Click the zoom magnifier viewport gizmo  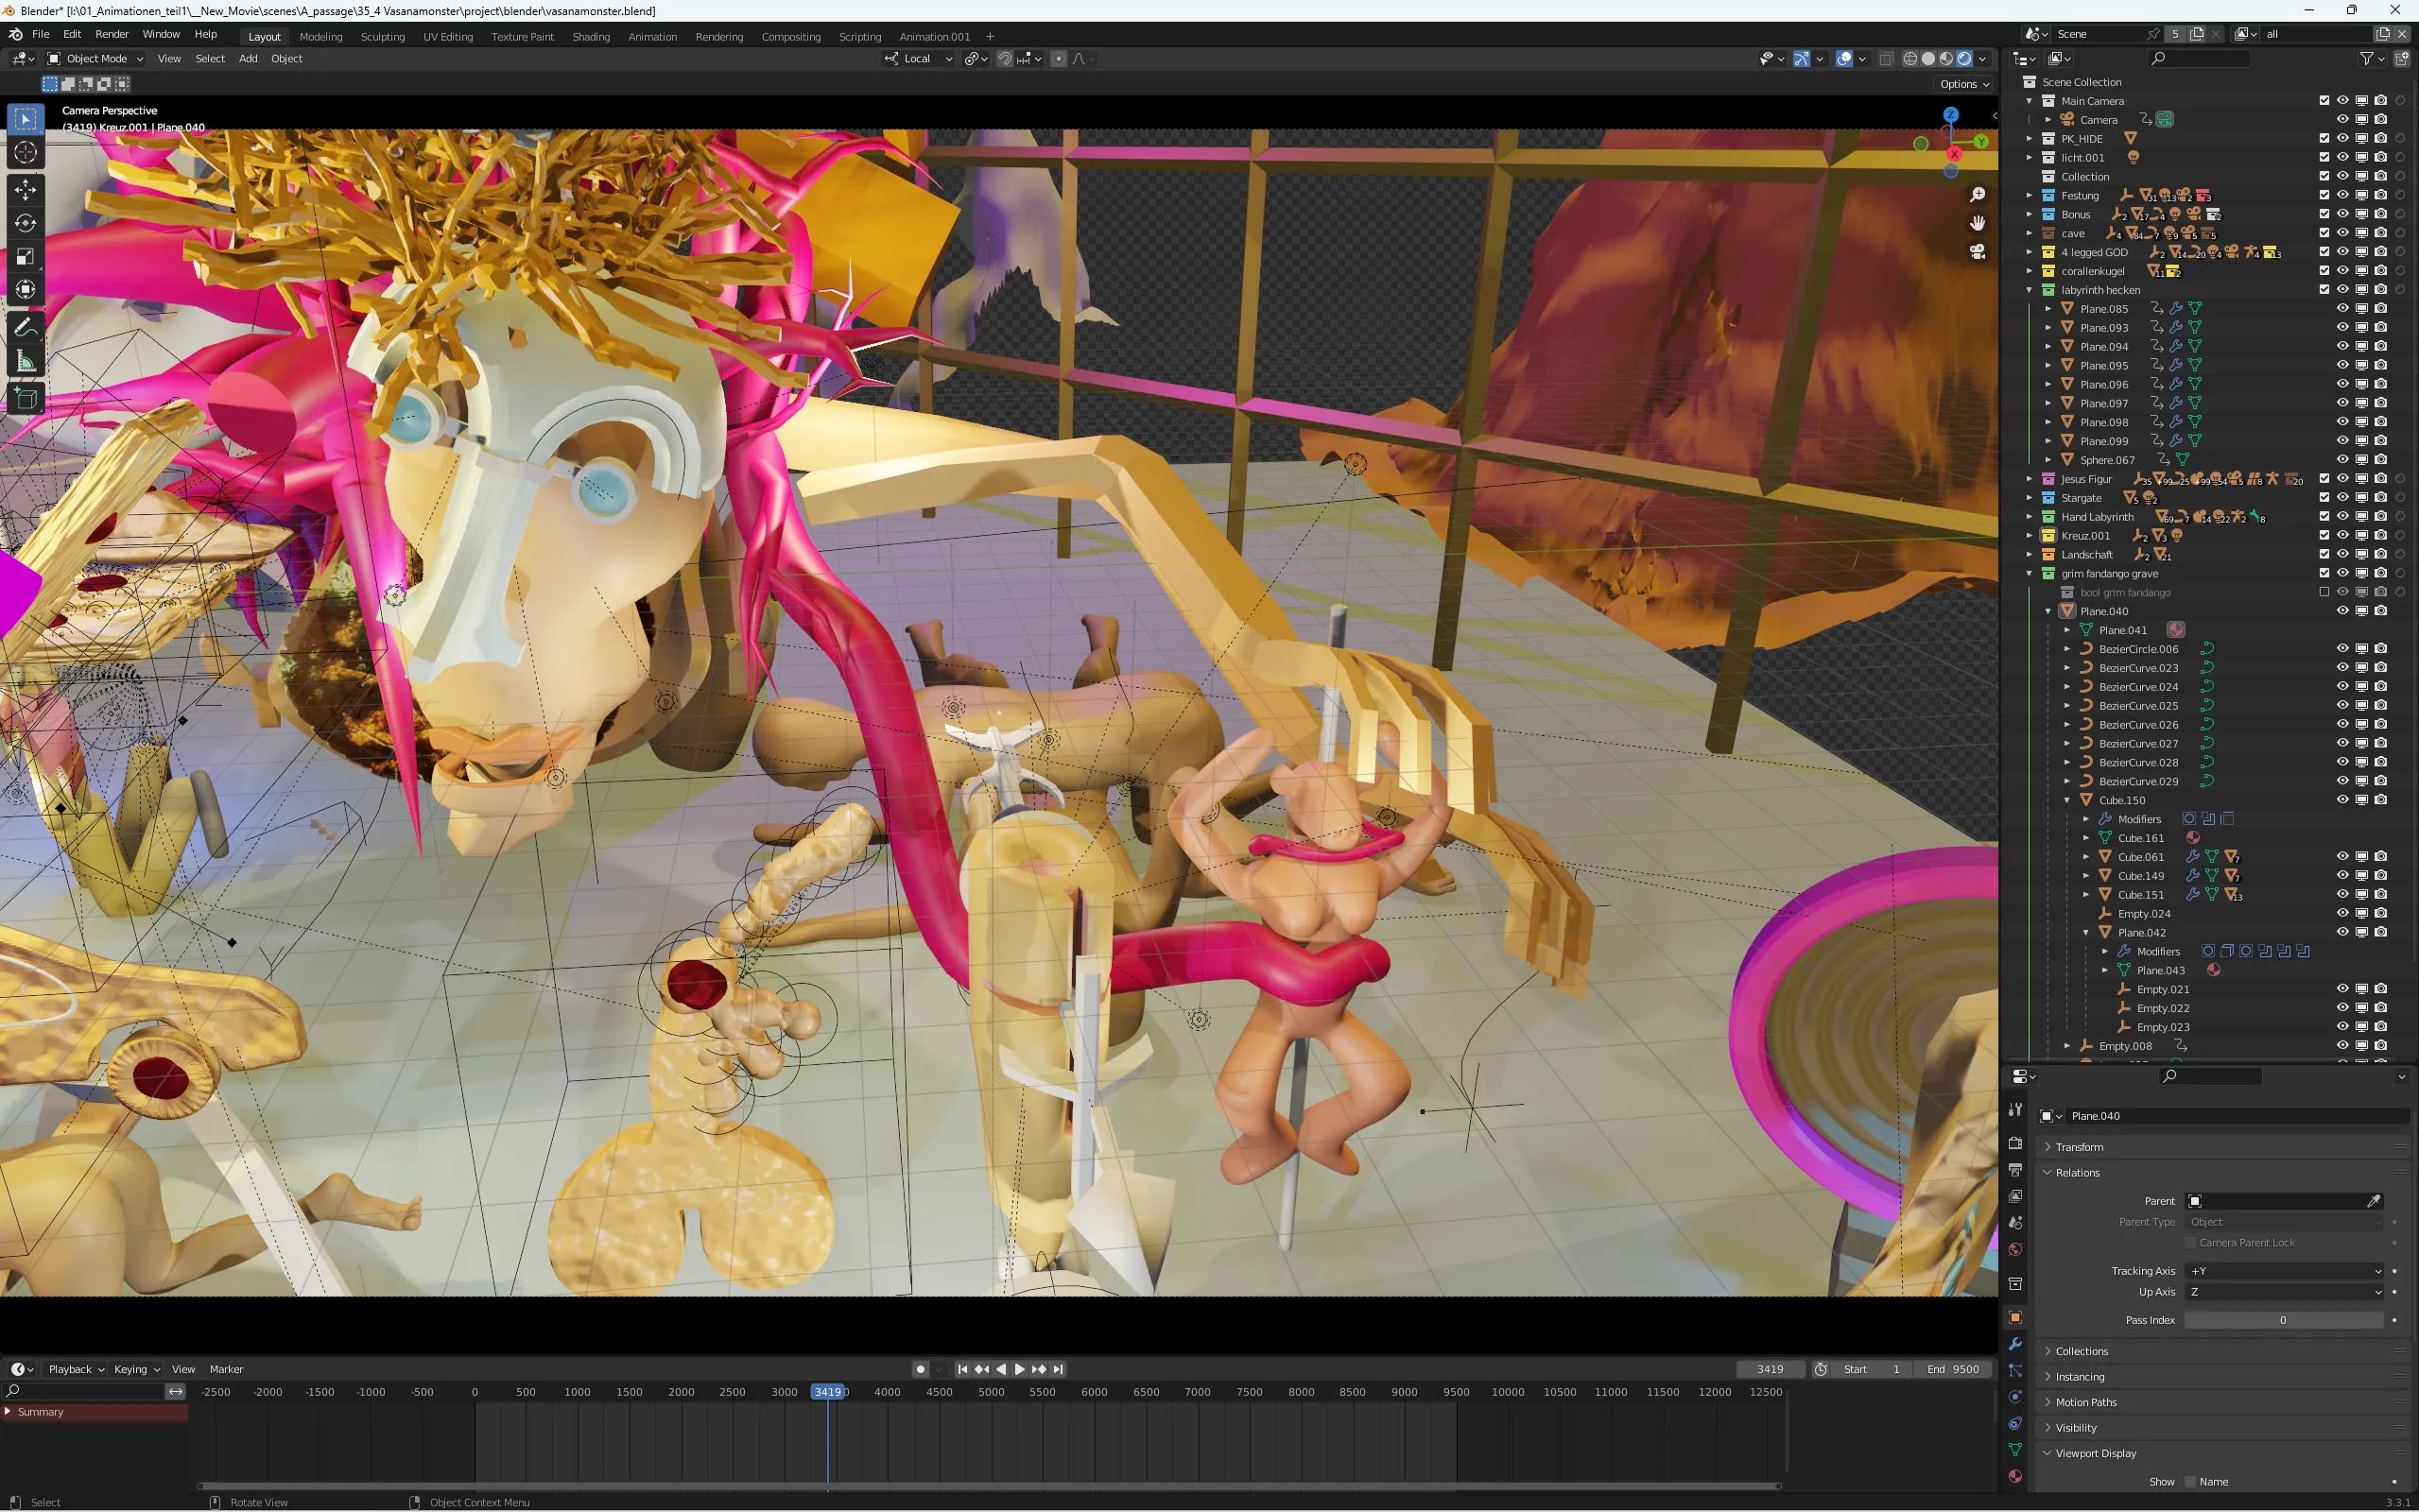pyautogui.click(x=1977, y=195)
